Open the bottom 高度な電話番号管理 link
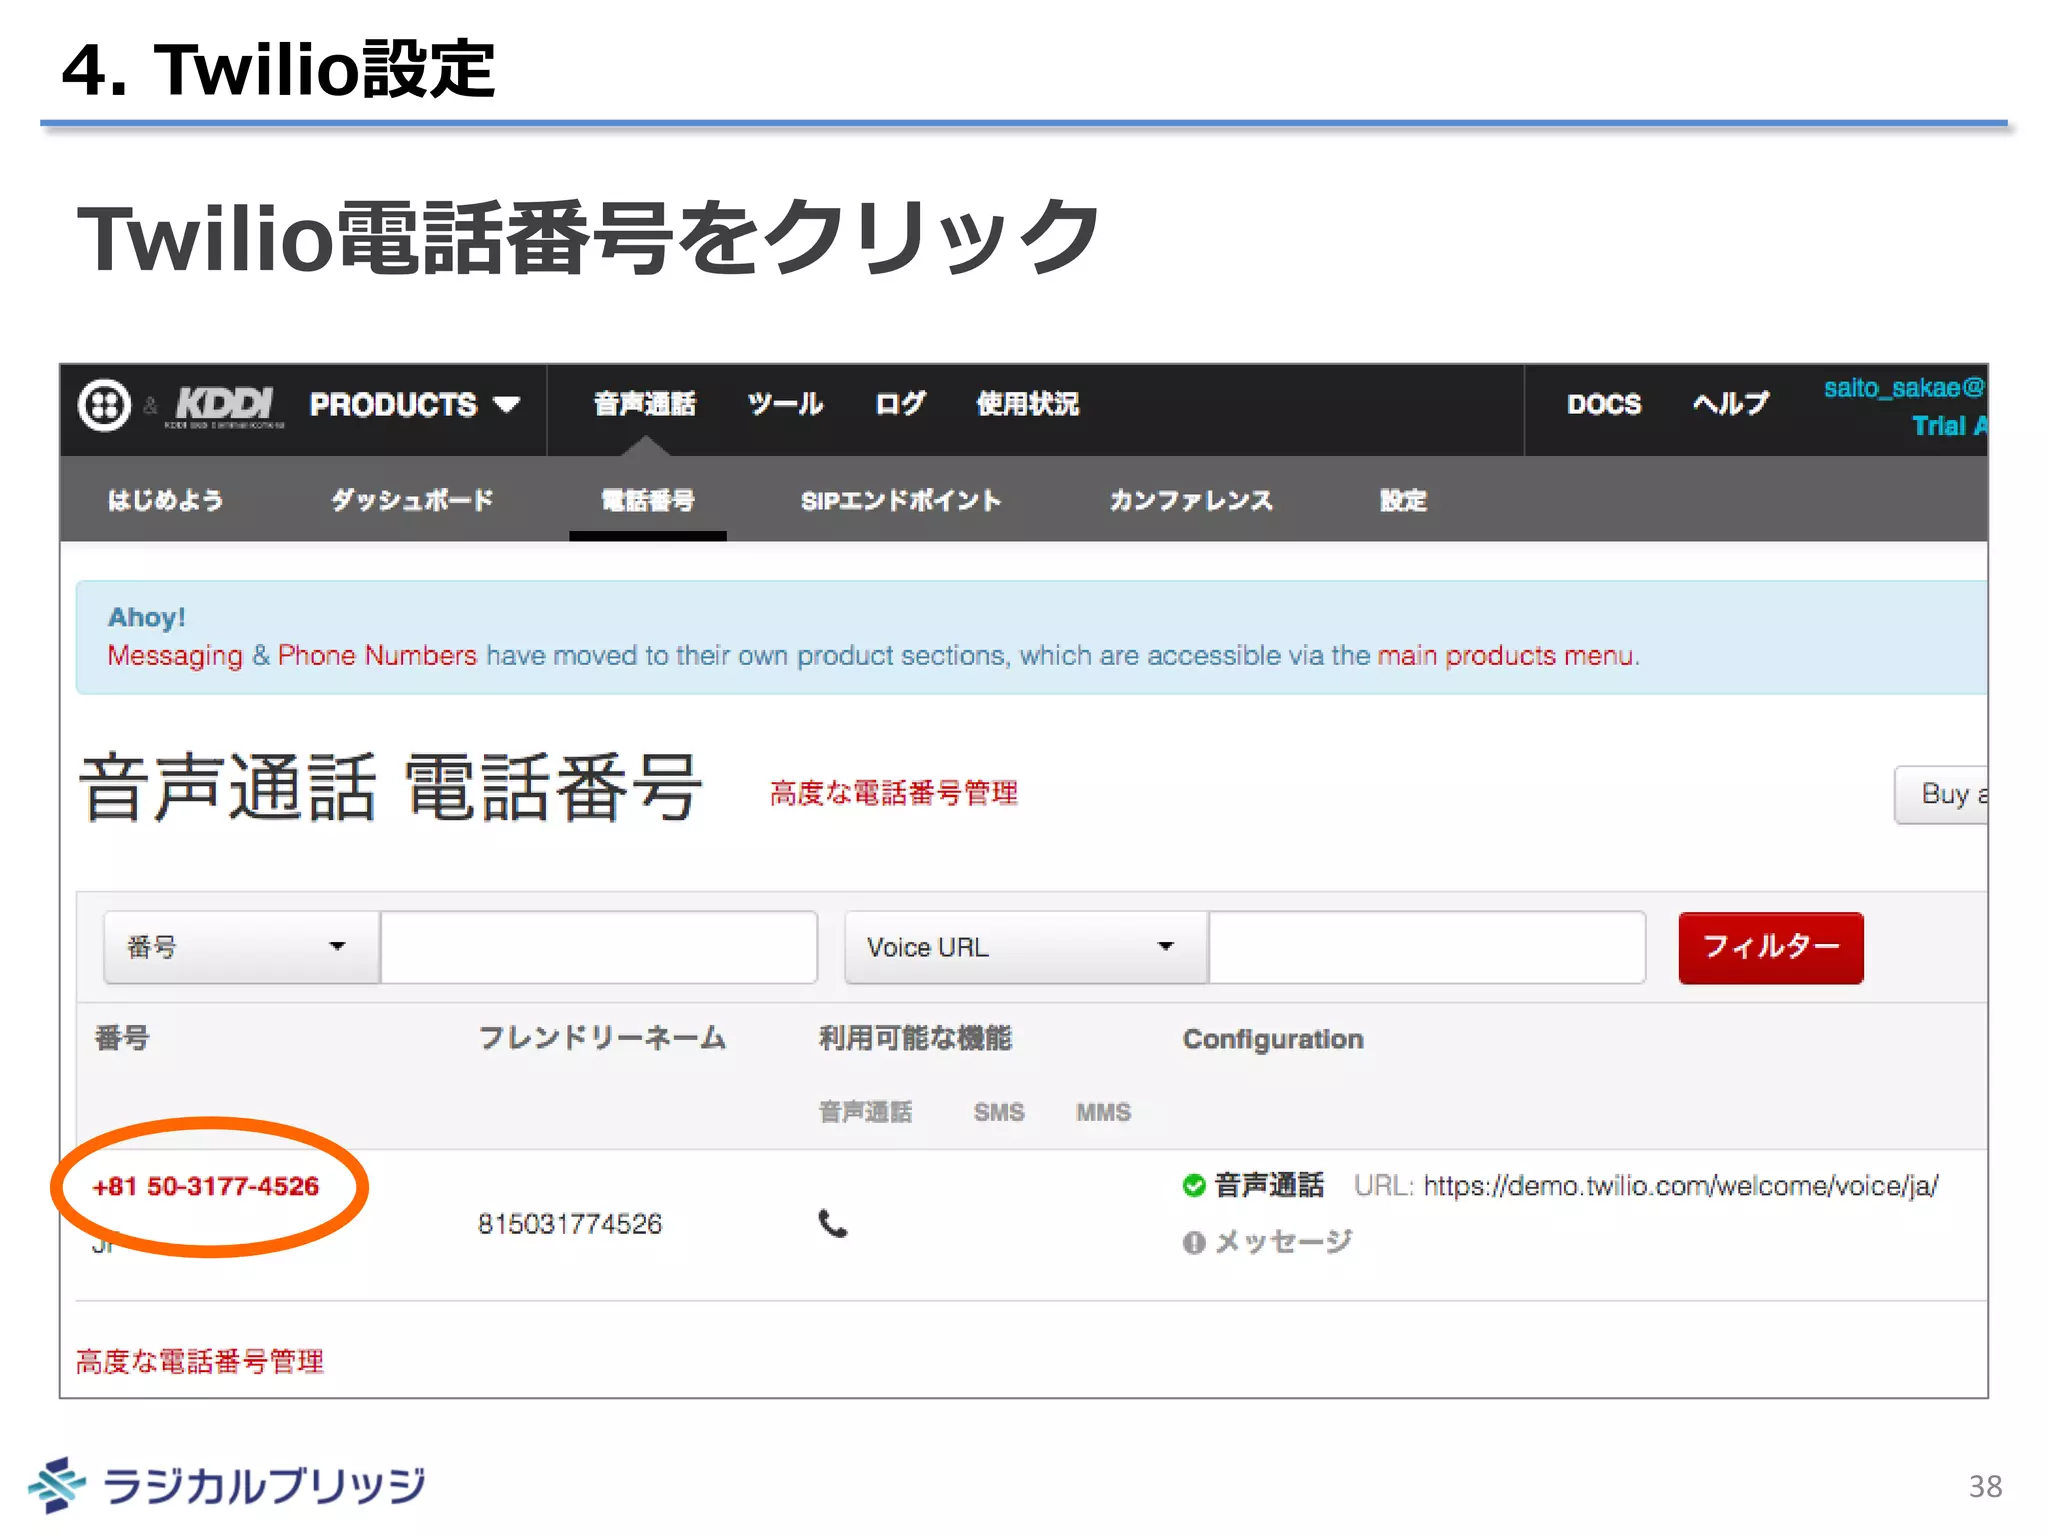The height and width of the screenshot is (1536, 2048). (200, 1361)
